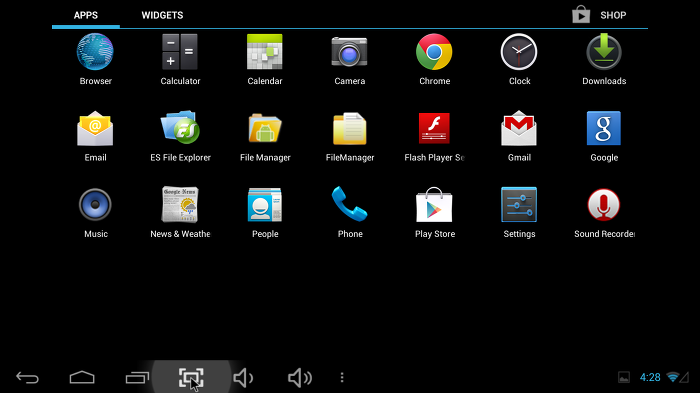Tap the Home navigation button
700x393 pixels.
click(x=82, y=378)
